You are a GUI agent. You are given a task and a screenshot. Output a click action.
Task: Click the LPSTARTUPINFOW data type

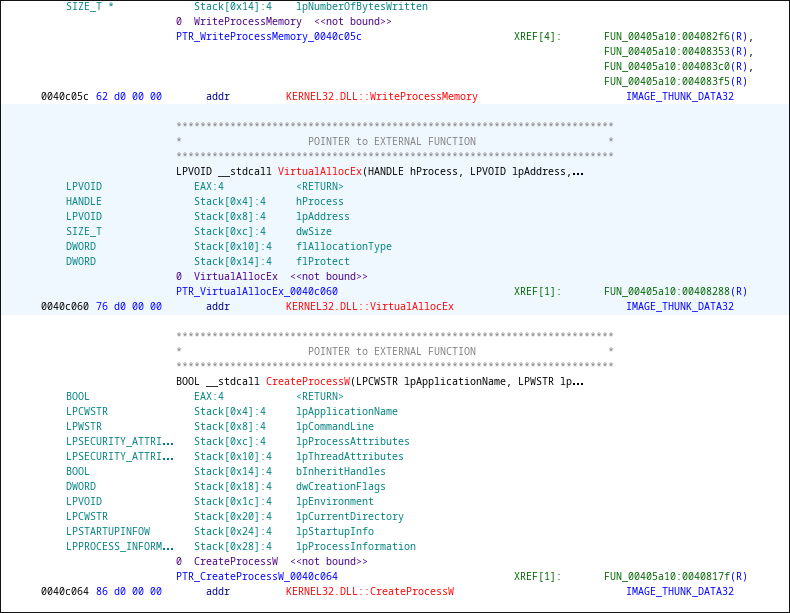click(x=108, y=532)
